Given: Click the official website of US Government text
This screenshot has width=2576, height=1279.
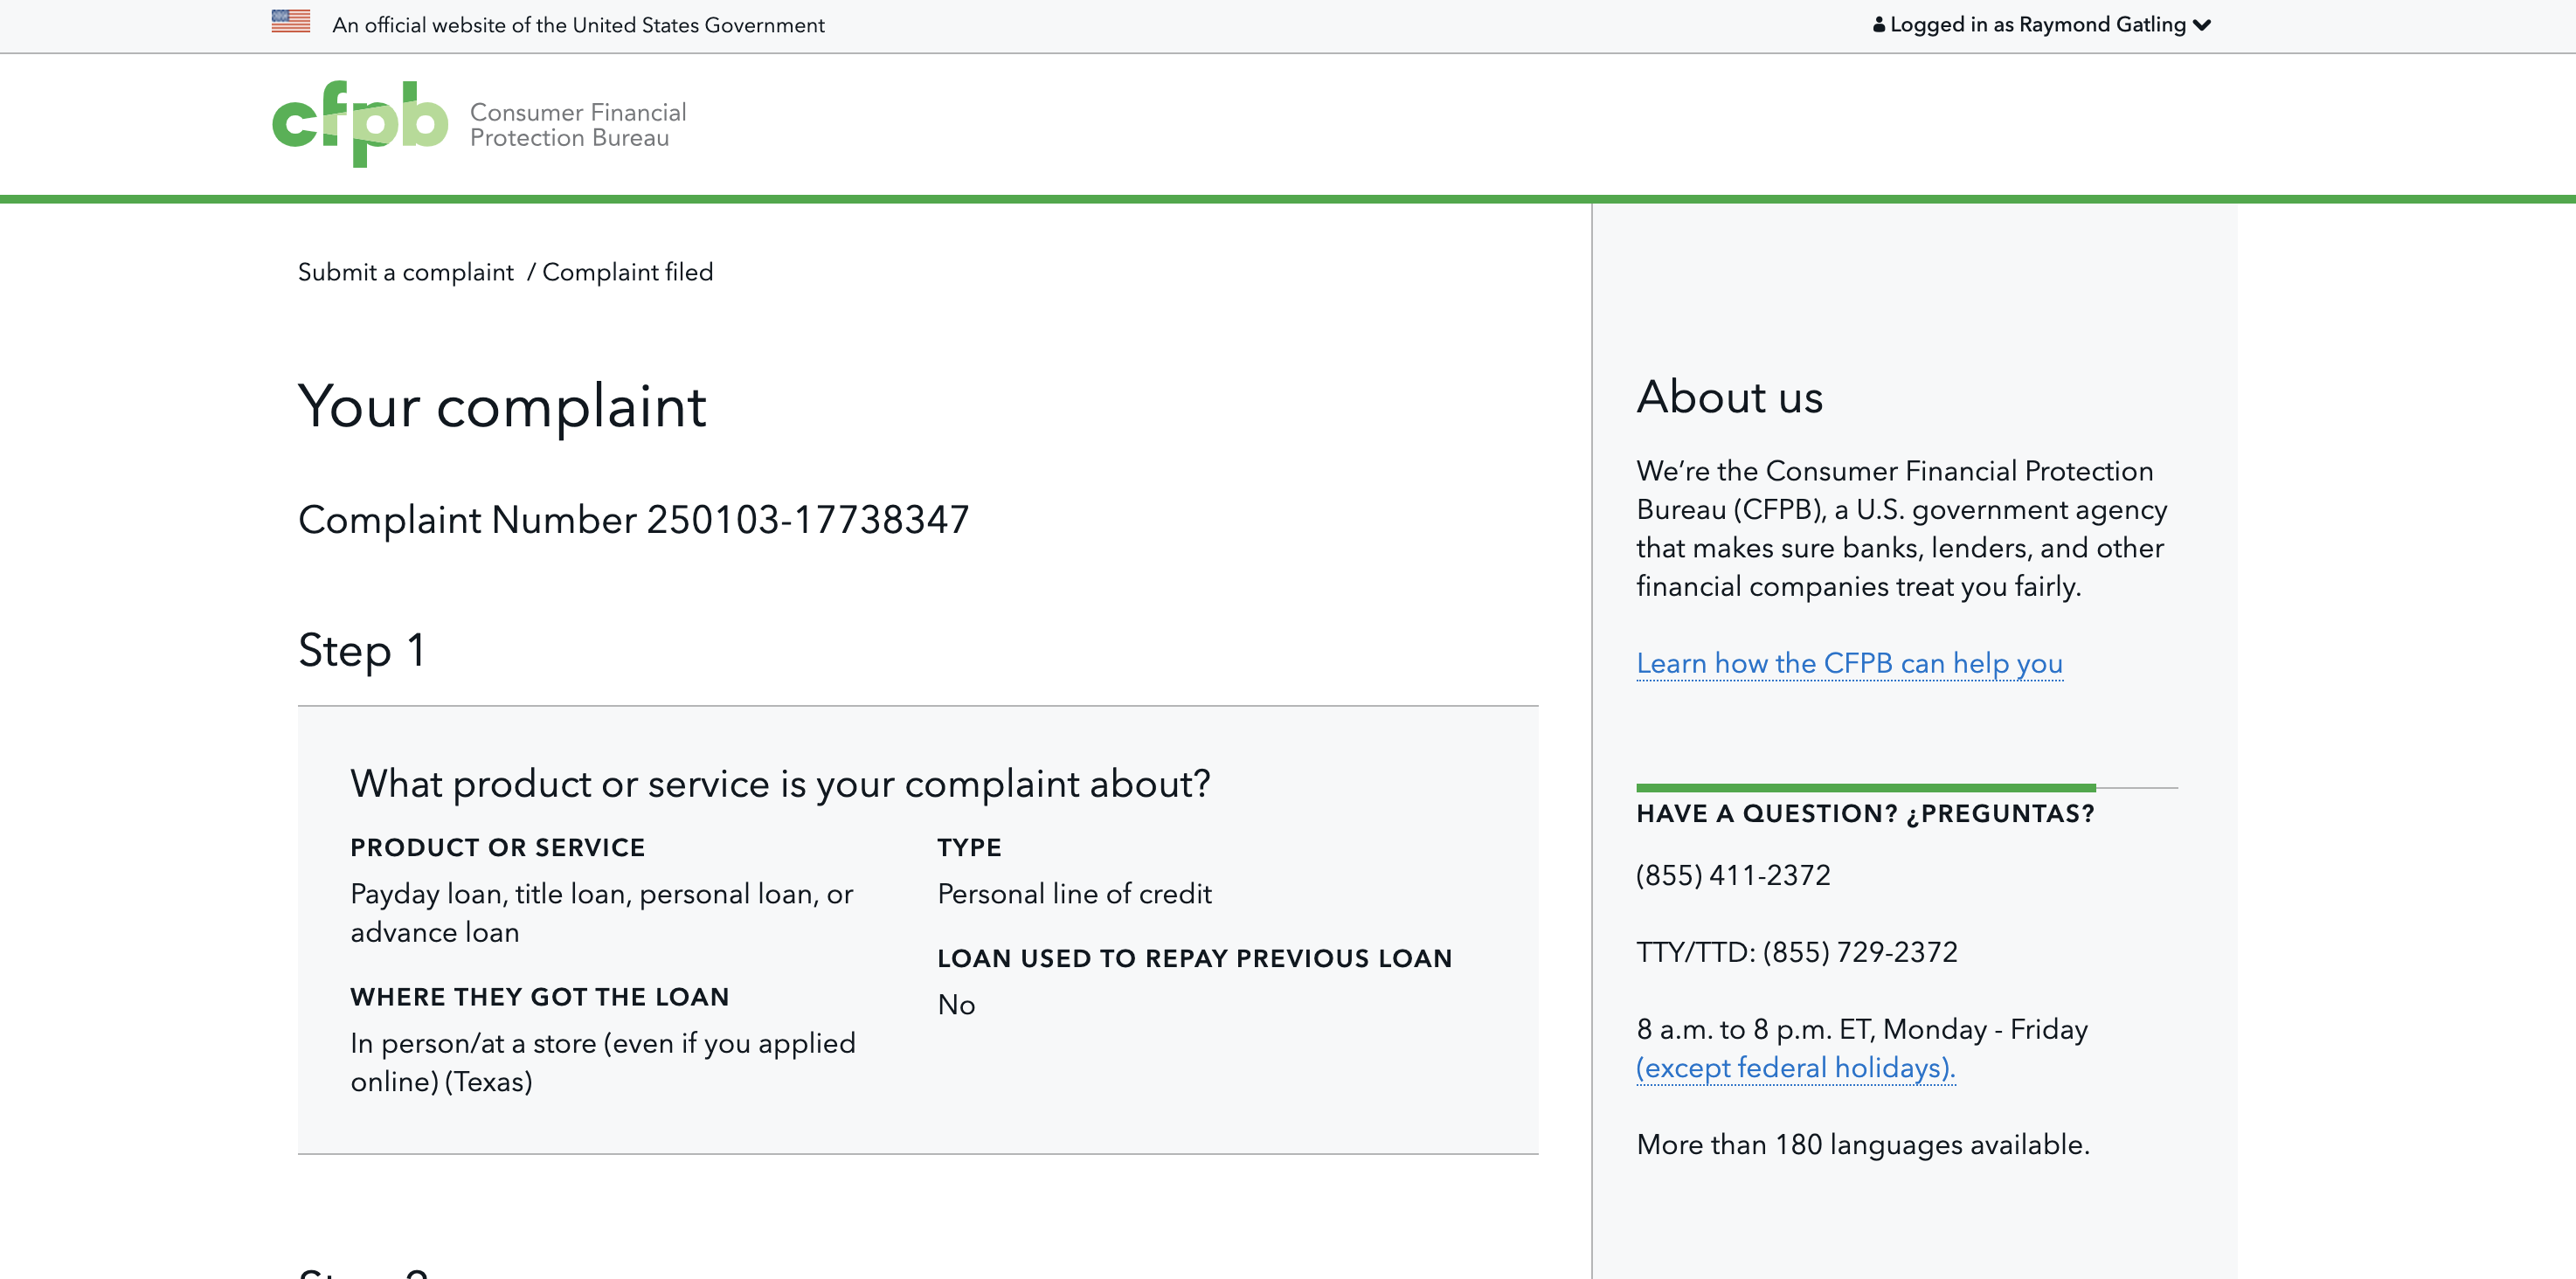Looking at the screenshot, I should [578, 25].
